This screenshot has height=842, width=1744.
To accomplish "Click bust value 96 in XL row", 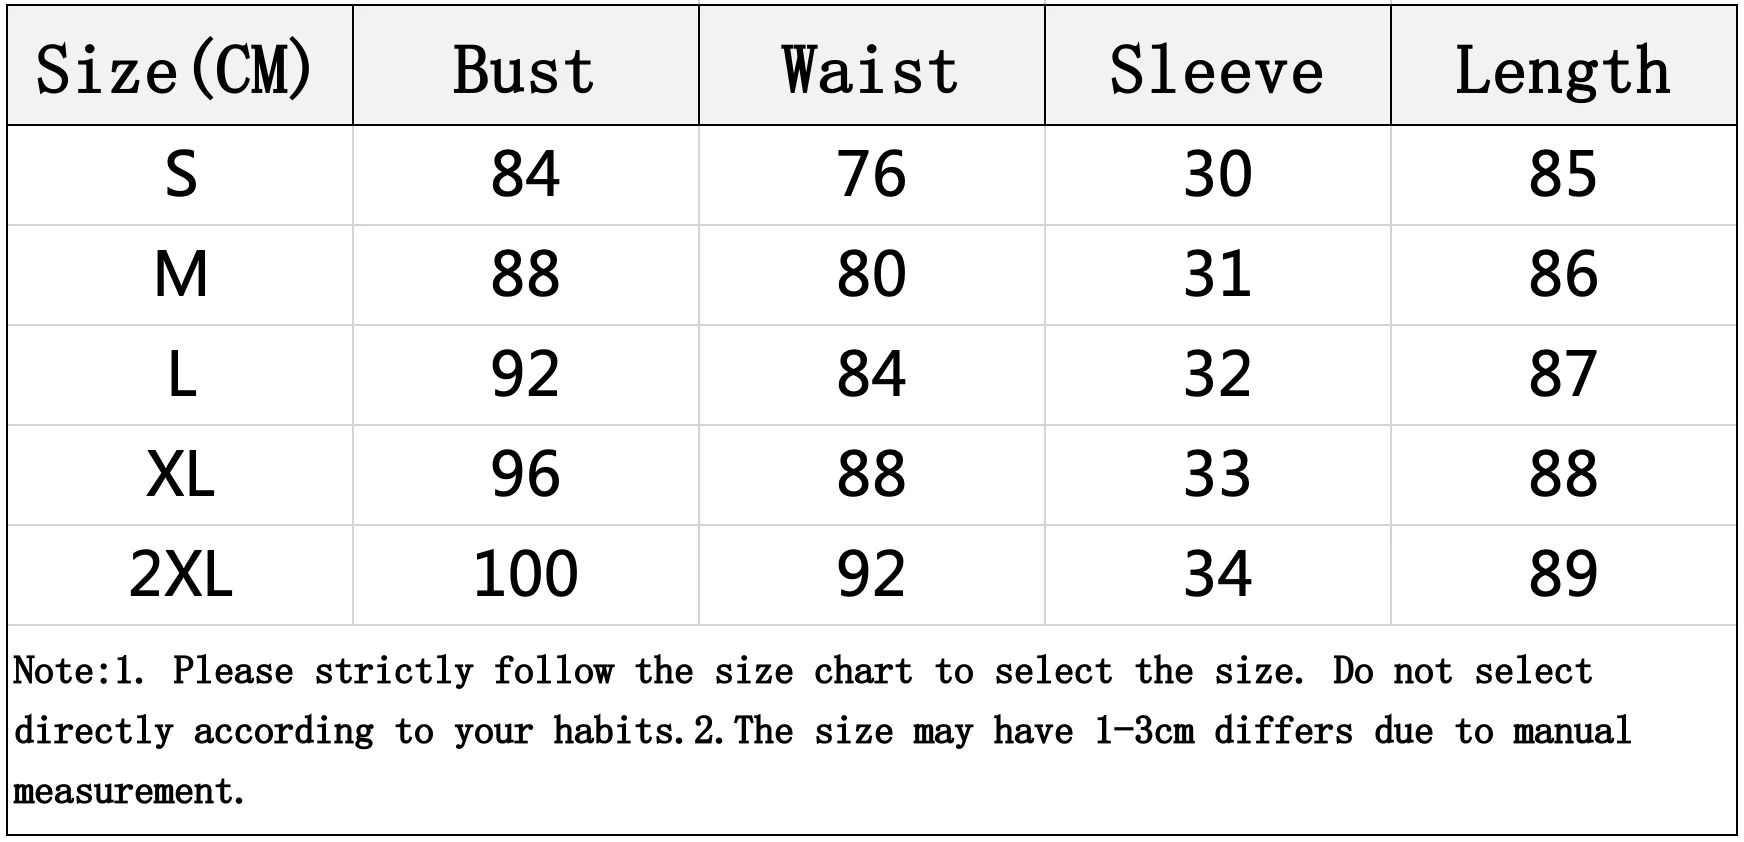I will click(x=525, y=474).
